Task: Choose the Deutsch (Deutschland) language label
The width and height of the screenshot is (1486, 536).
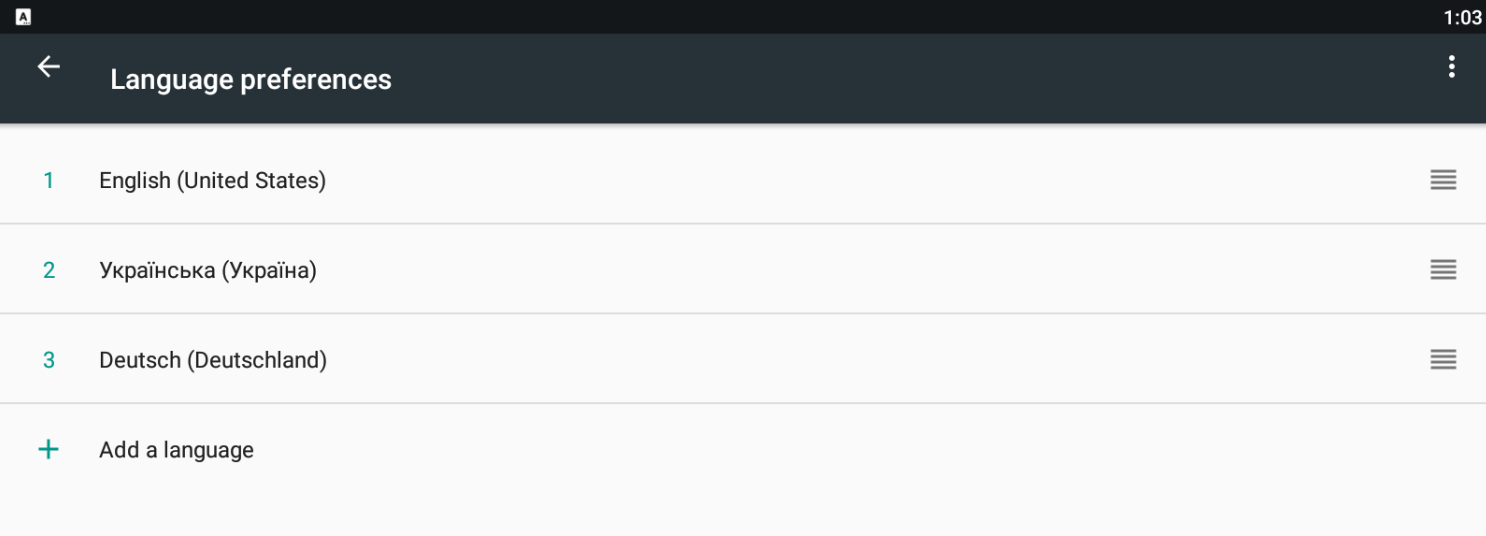Action: pyautogui.click(x=212, y=360)
